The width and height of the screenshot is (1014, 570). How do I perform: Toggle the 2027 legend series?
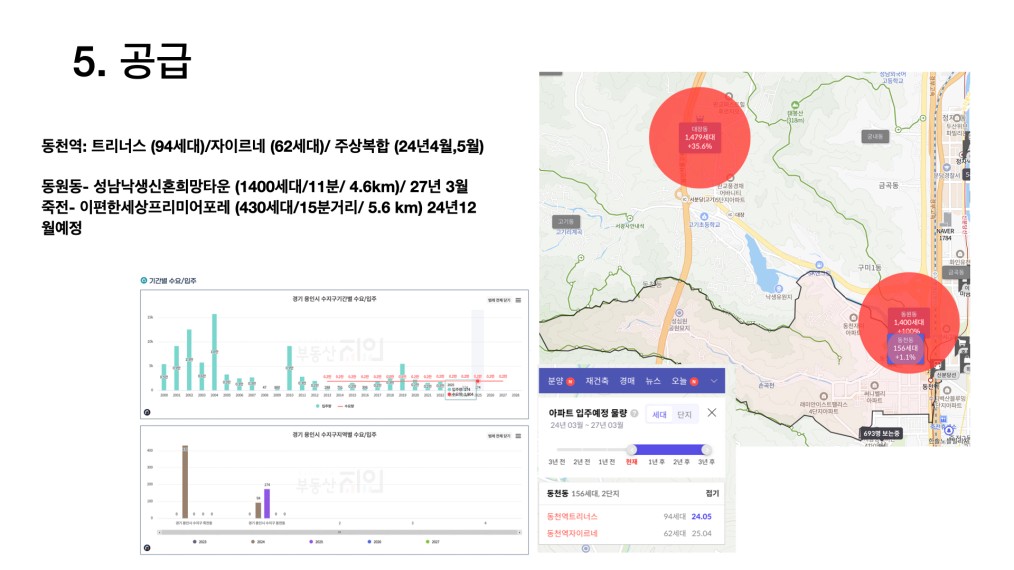pos(432,542)
